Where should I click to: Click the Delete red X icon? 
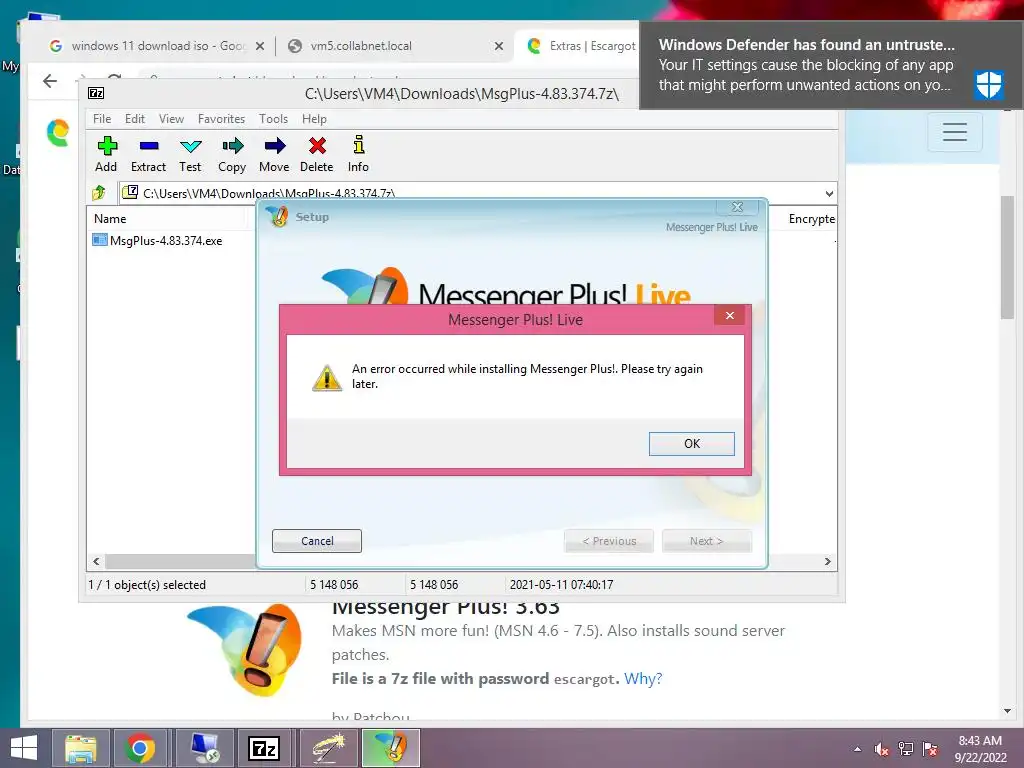(x=317, y=146)
